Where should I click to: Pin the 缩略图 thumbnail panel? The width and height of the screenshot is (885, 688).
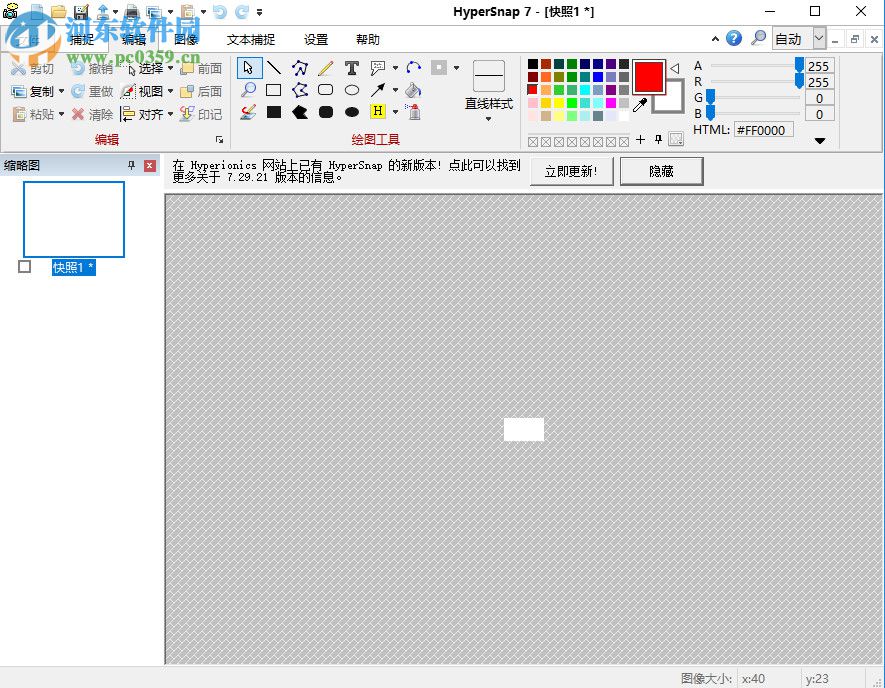(131, 165)
